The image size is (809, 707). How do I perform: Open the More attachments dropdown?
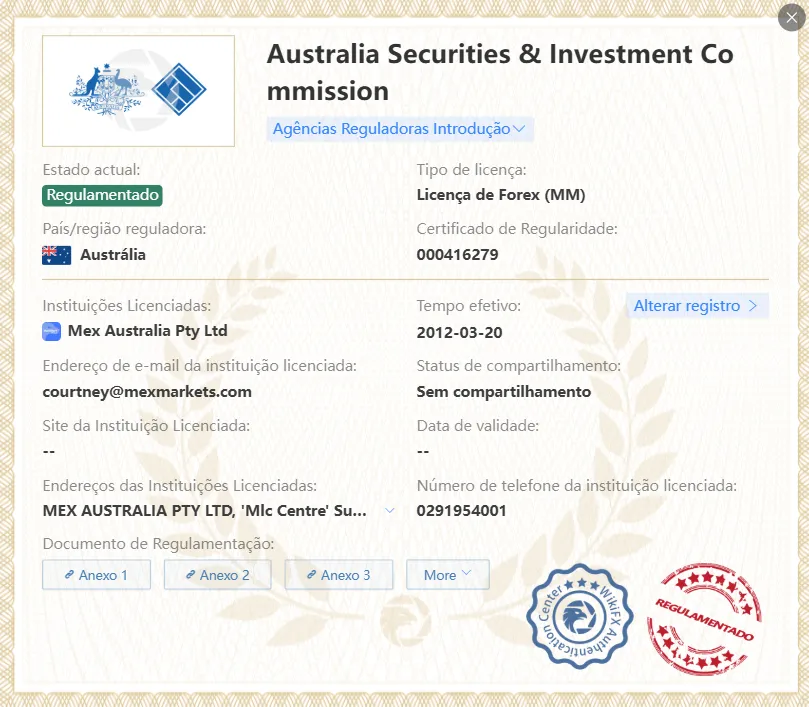(x=448, y=574)
